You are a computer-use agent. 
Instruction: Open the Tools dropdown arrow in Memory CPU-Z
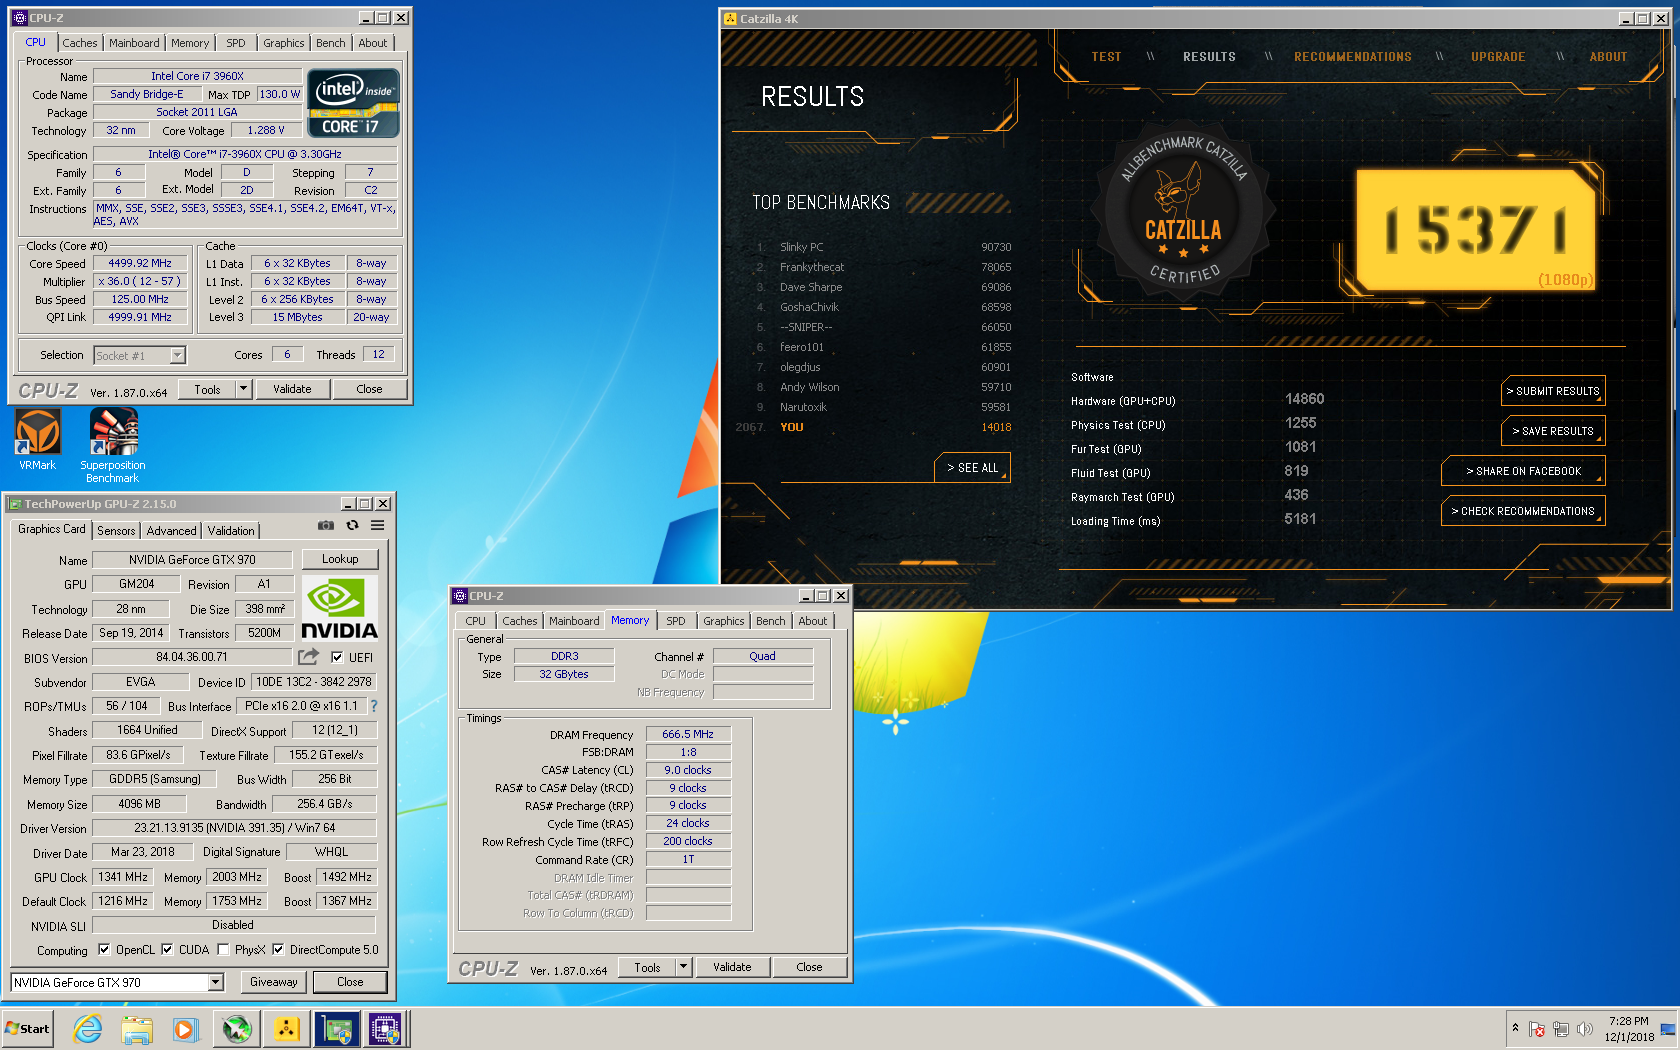pos(683,967)
